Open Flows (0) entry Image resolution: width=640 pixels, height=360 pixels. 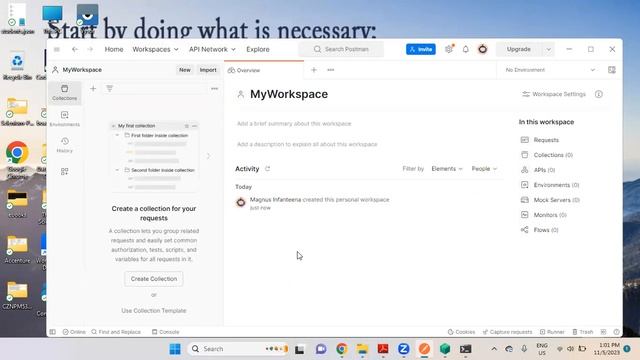(x=540, y=230)
